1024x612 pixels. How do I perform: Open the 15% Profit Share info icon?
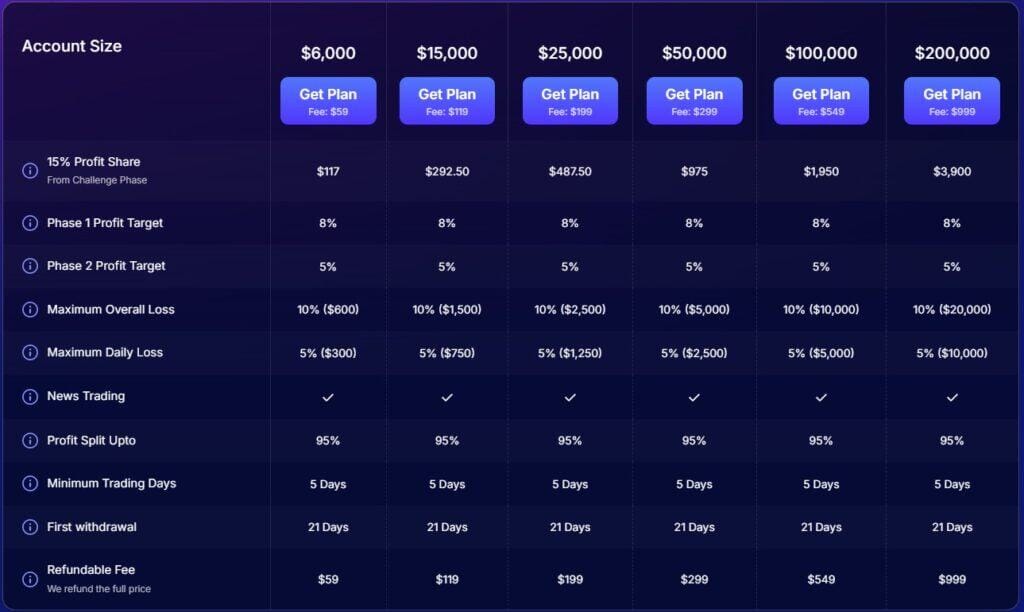click(x=30, y=169)
